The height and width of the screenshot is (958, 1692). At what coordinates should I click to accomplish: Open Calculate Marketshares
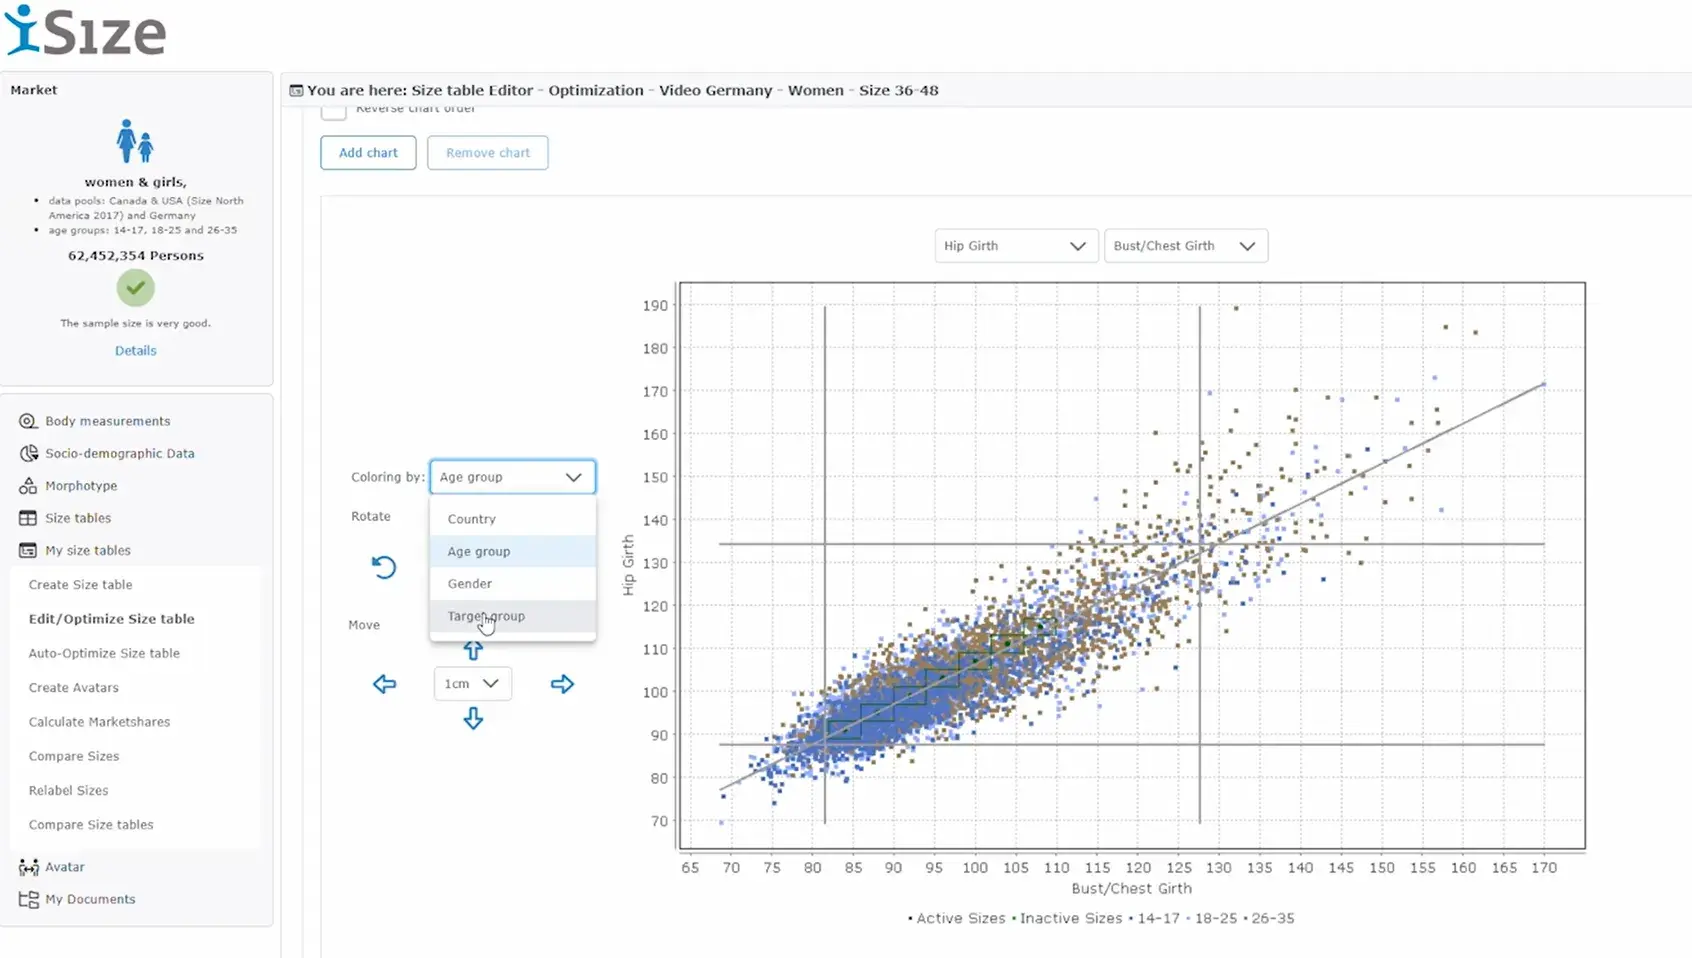[99, 722]
